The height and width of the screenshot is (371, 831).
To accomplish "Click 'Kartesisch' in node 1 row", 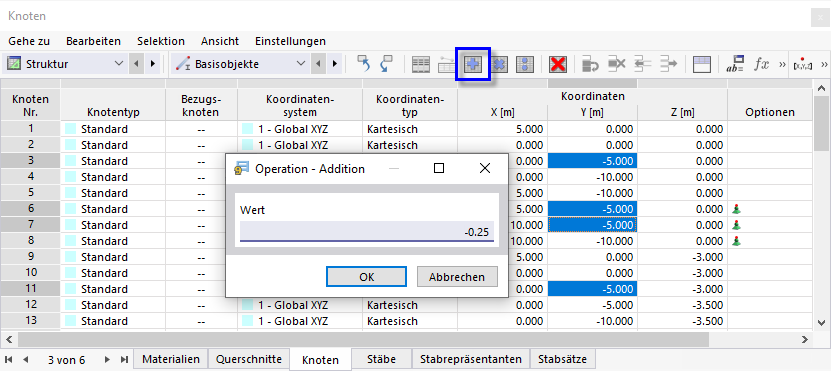I will (392, 129).
